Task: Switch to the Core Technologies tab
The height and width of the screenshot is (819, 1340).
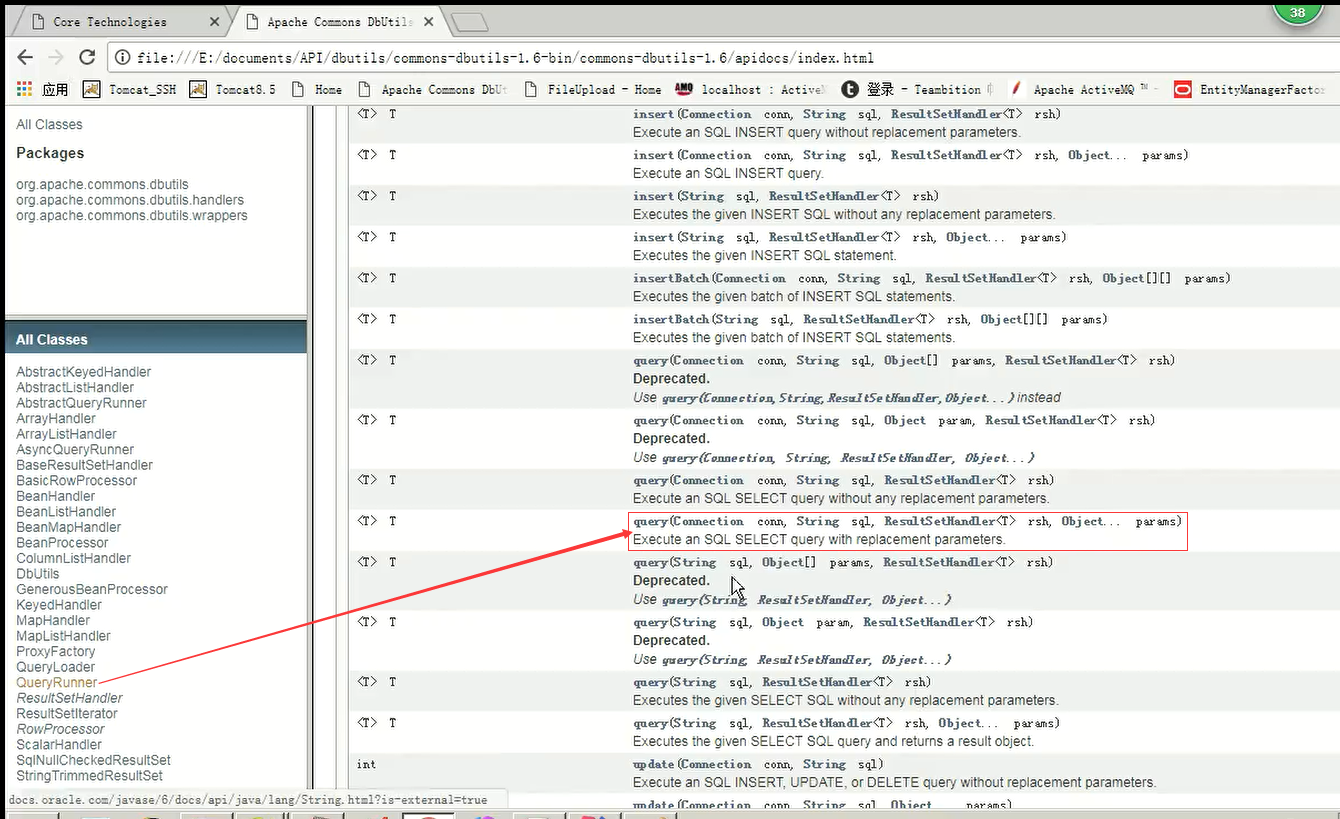Action: pos(110,20)
